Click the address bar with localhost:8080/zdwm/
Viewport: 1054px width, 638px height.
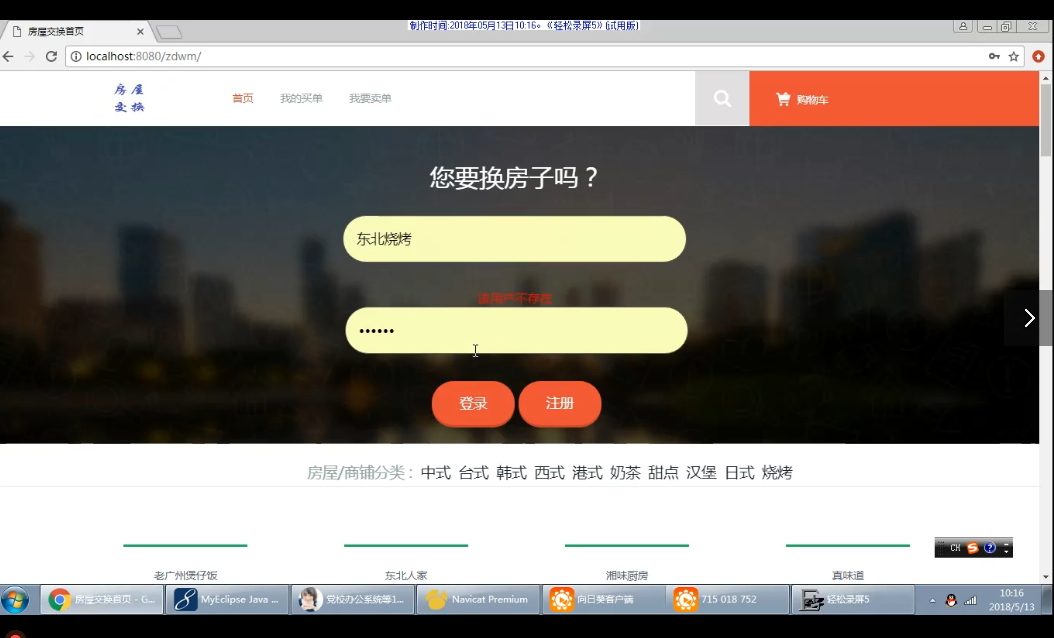(x=524, y=56)
